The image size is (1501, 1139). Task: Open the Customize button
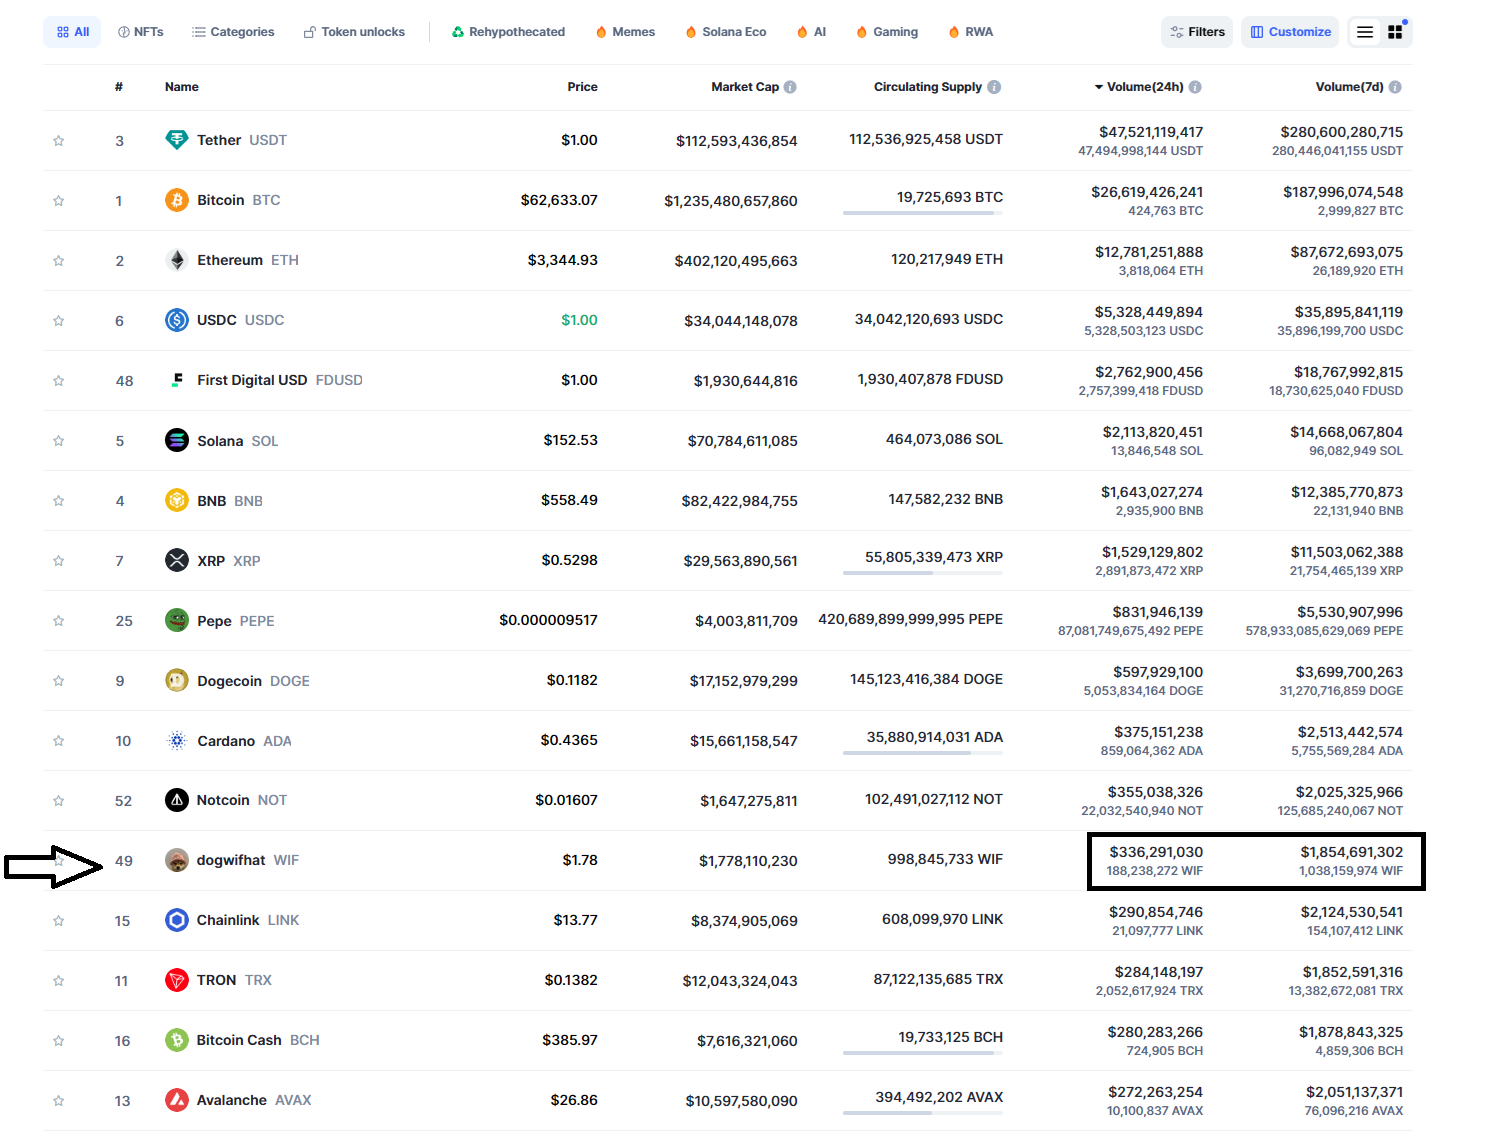coord(1291,32)
